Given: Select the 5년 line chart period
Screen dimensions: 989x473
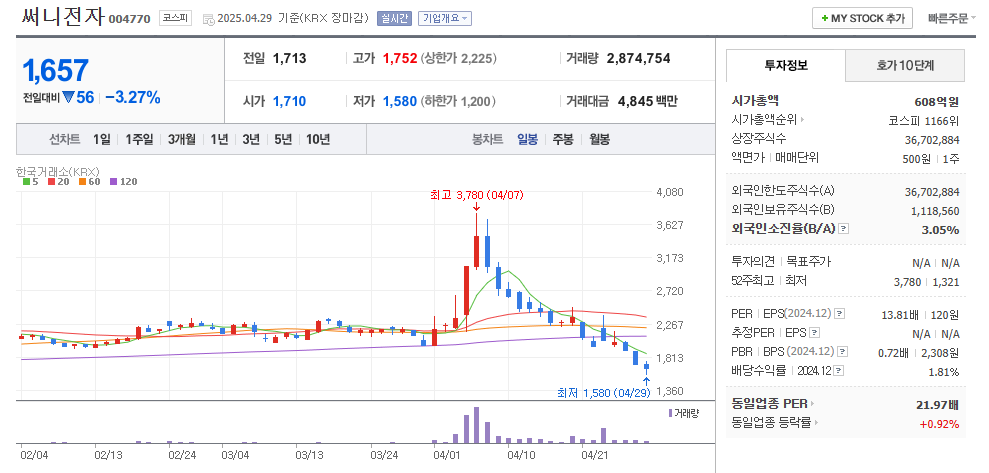Looking at the screenshot, I should pyautogui.click(x=283, y=139).
